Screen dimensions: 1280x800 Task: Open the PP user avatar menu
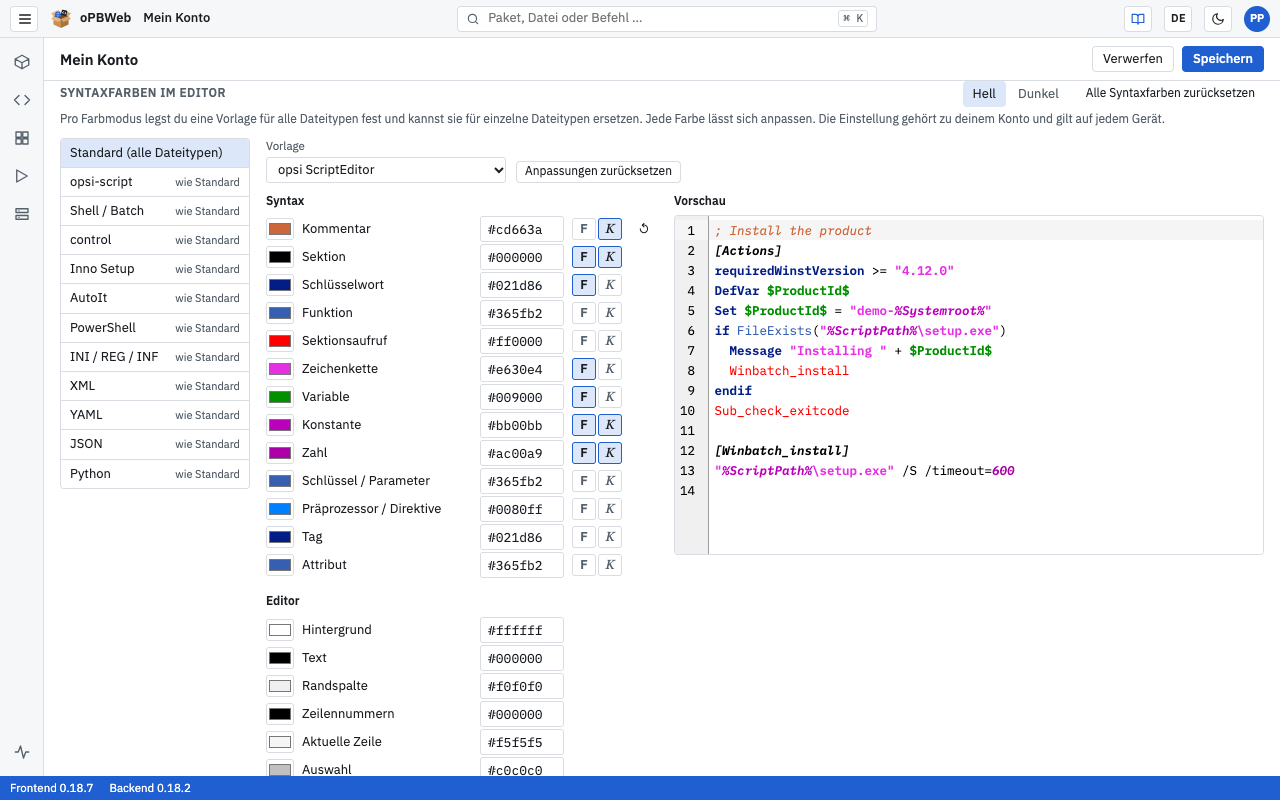(x=1256, y=19)
